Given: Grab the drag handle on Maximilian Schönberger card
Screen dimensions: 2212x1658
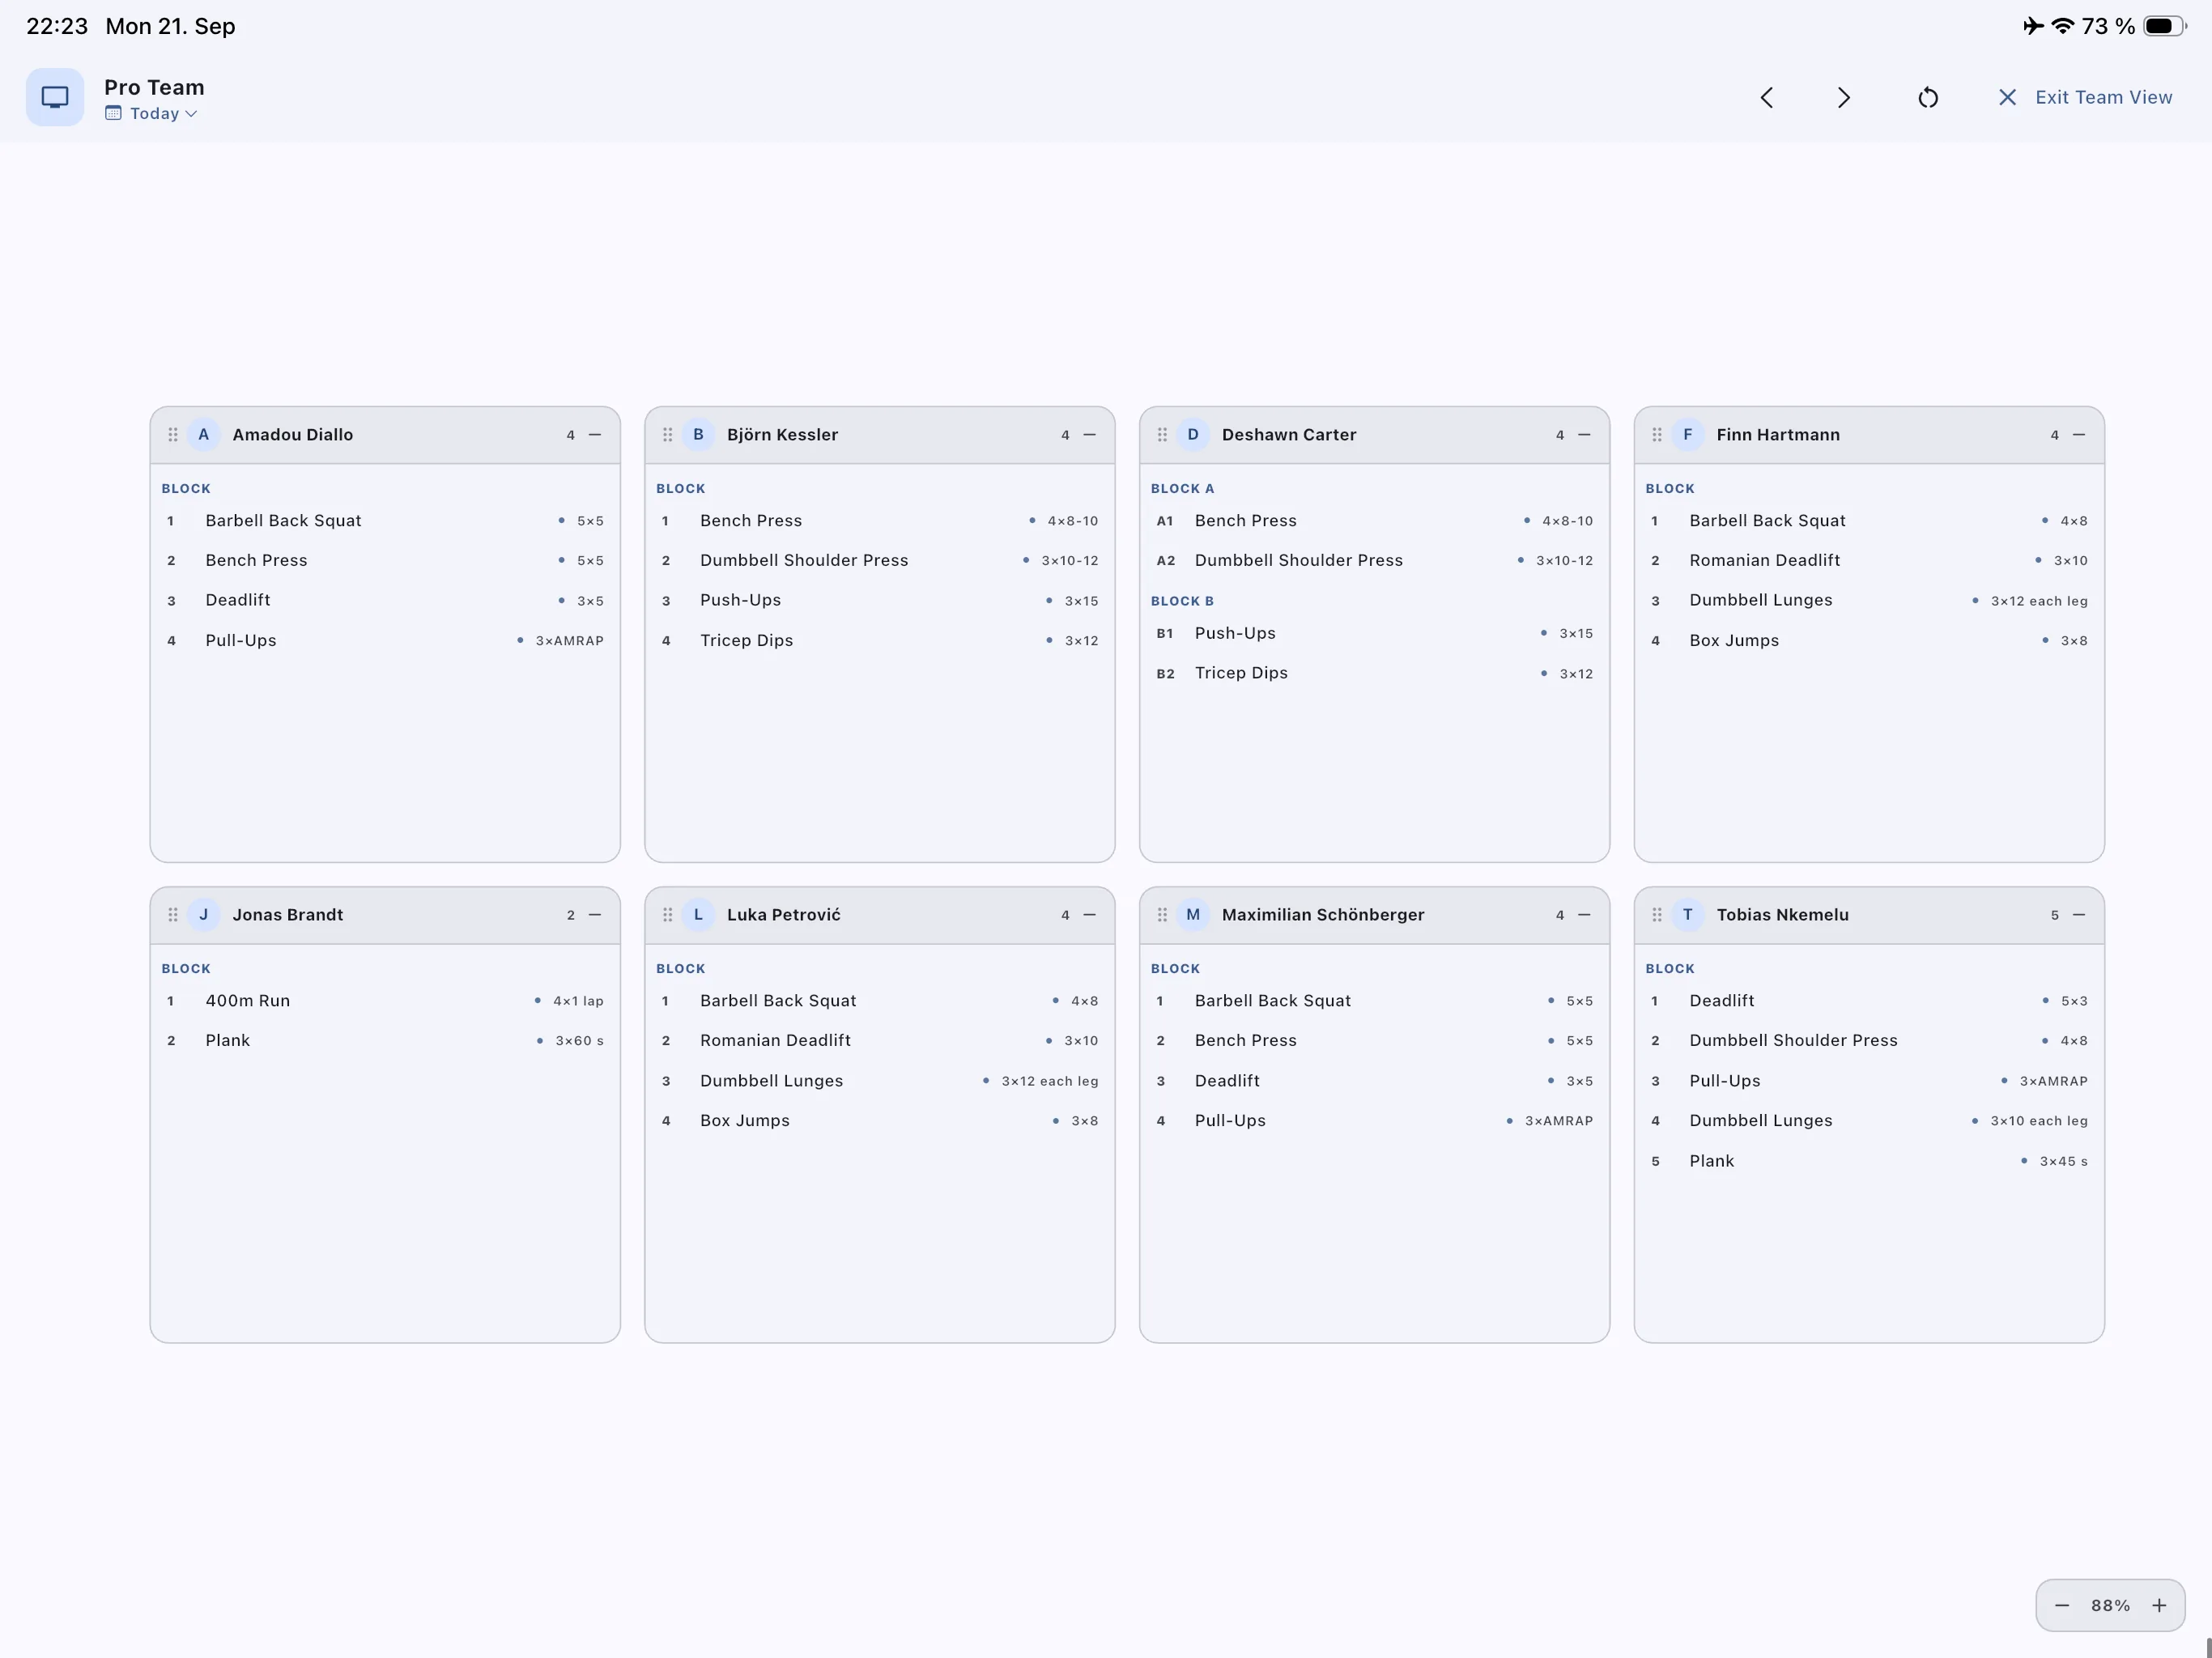Looking at the screenshot, I should point(1162,915).
